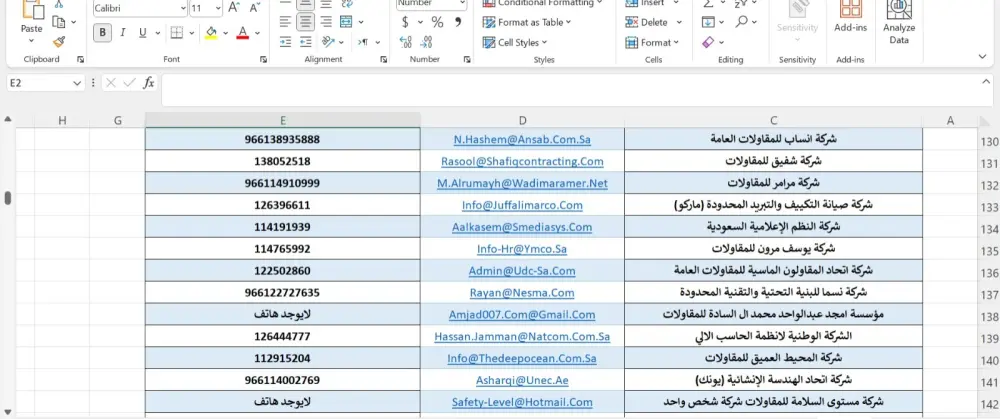Open the Cell Styles menu
The width and height of the screenshot is (1000, 419).
515,42
